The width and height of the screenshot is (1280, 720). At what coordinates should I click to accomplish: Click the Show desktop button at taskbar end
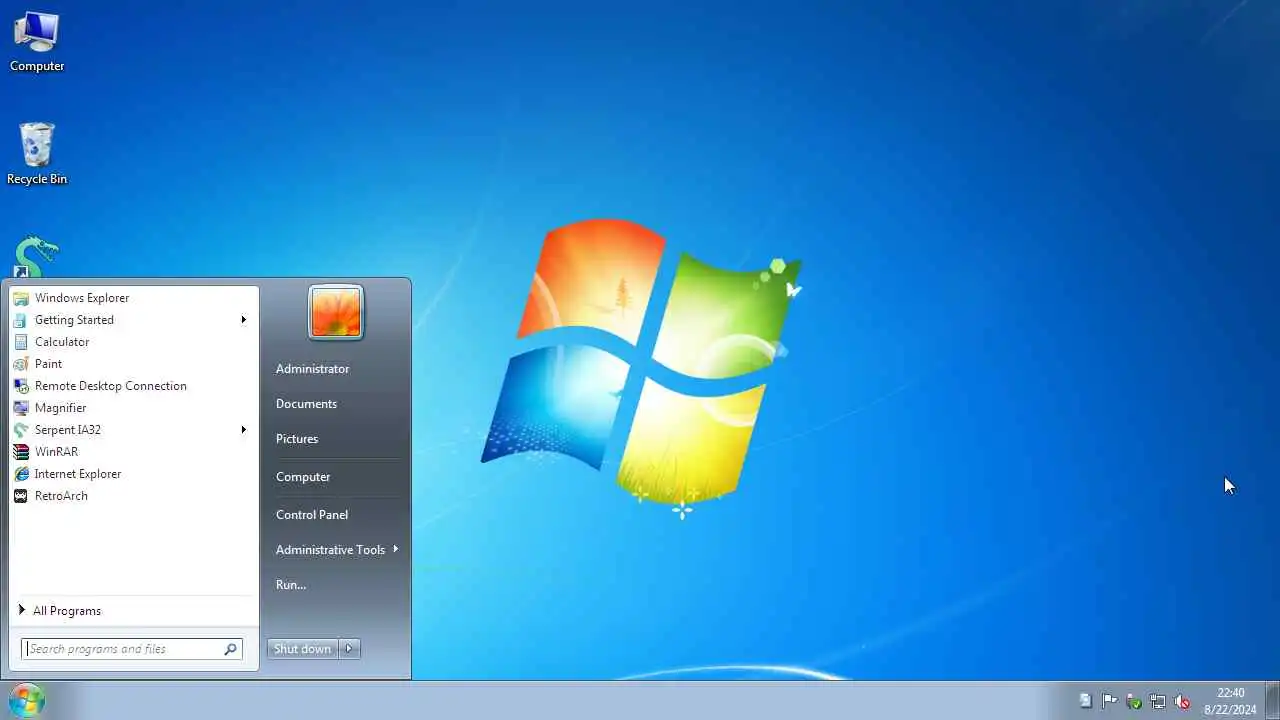[x=1272, y=700]
